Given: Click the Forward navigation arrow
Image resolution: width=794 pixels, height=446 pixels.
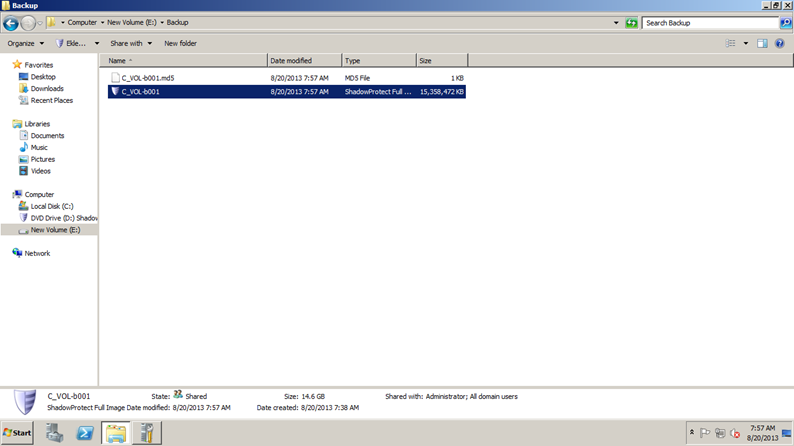Looking at the screenshot, I should 28,23.
